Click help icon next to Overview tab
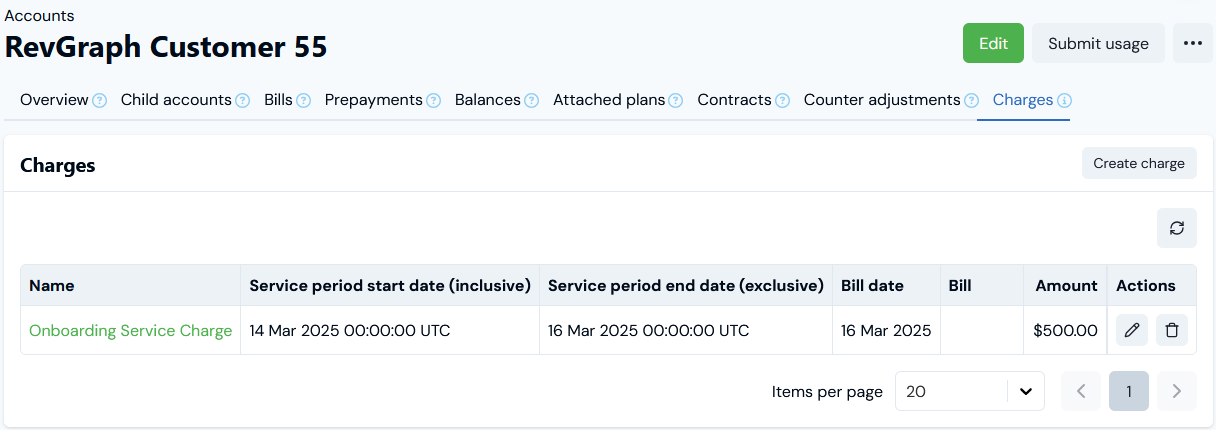The height and width of the screenshot is (430, 1216). pos(100,101)
